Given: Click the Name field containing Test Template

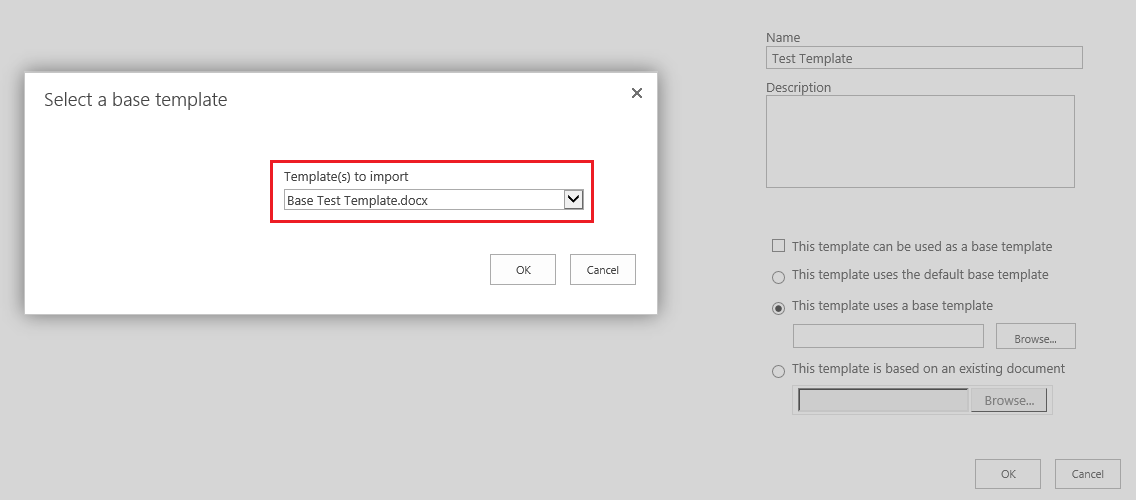Looking at the screenshot, I should pos(924,58).
